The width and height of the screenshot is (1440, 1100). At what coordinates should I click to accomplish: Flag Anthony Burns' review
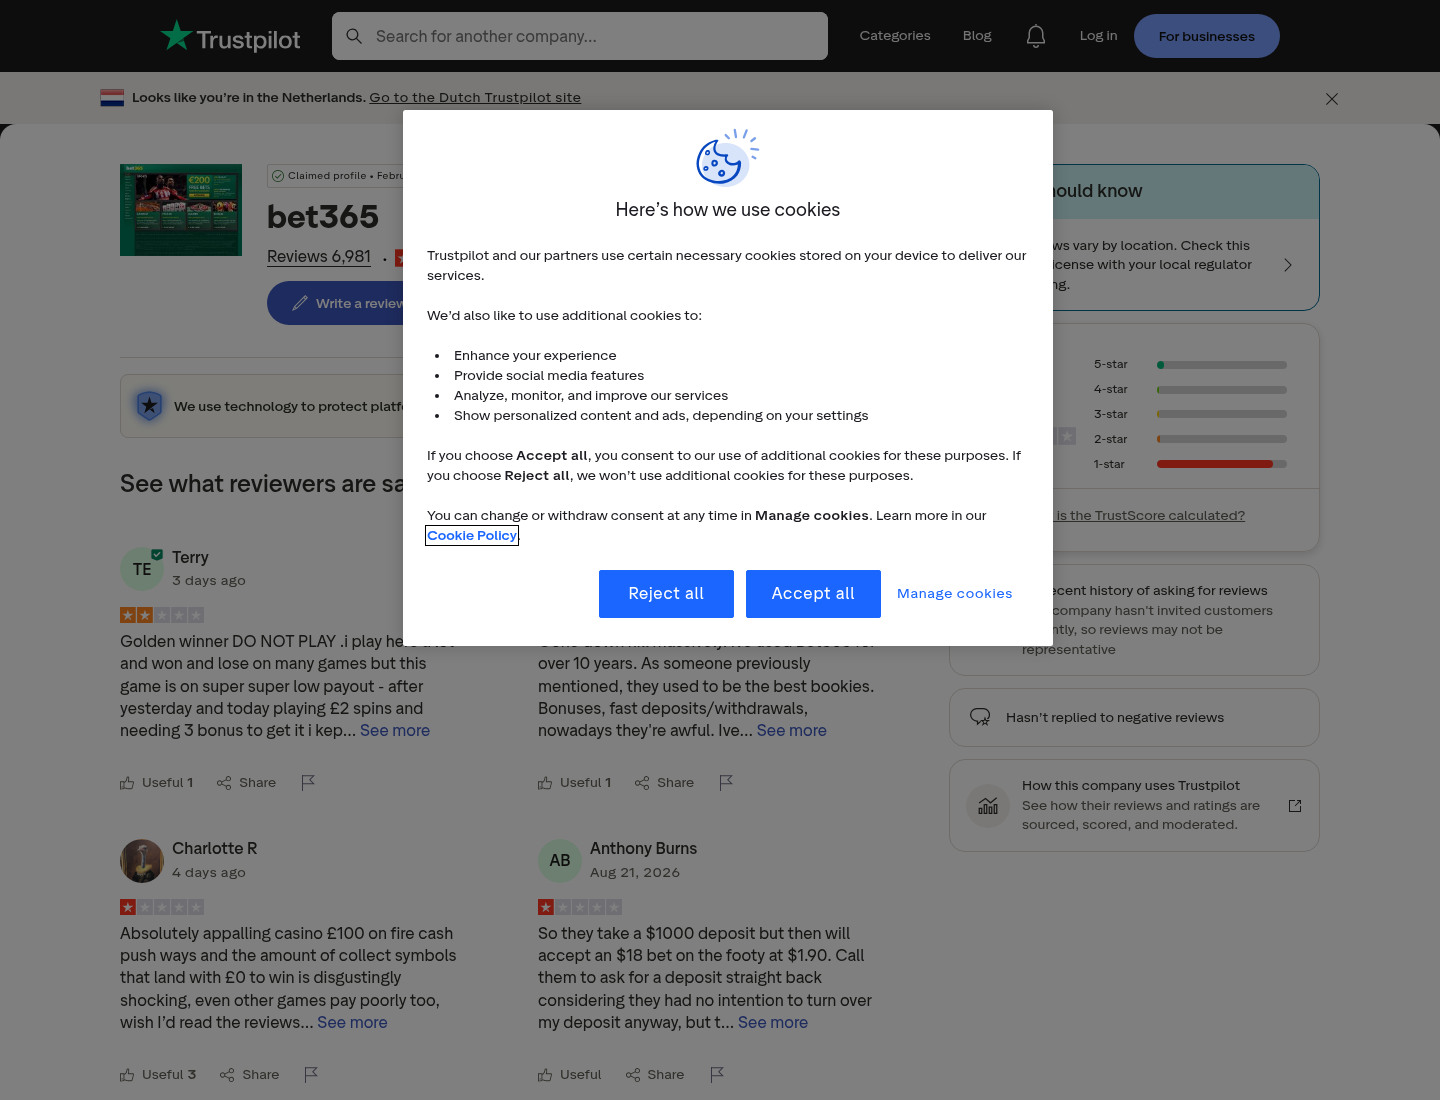coord(717,1074)
